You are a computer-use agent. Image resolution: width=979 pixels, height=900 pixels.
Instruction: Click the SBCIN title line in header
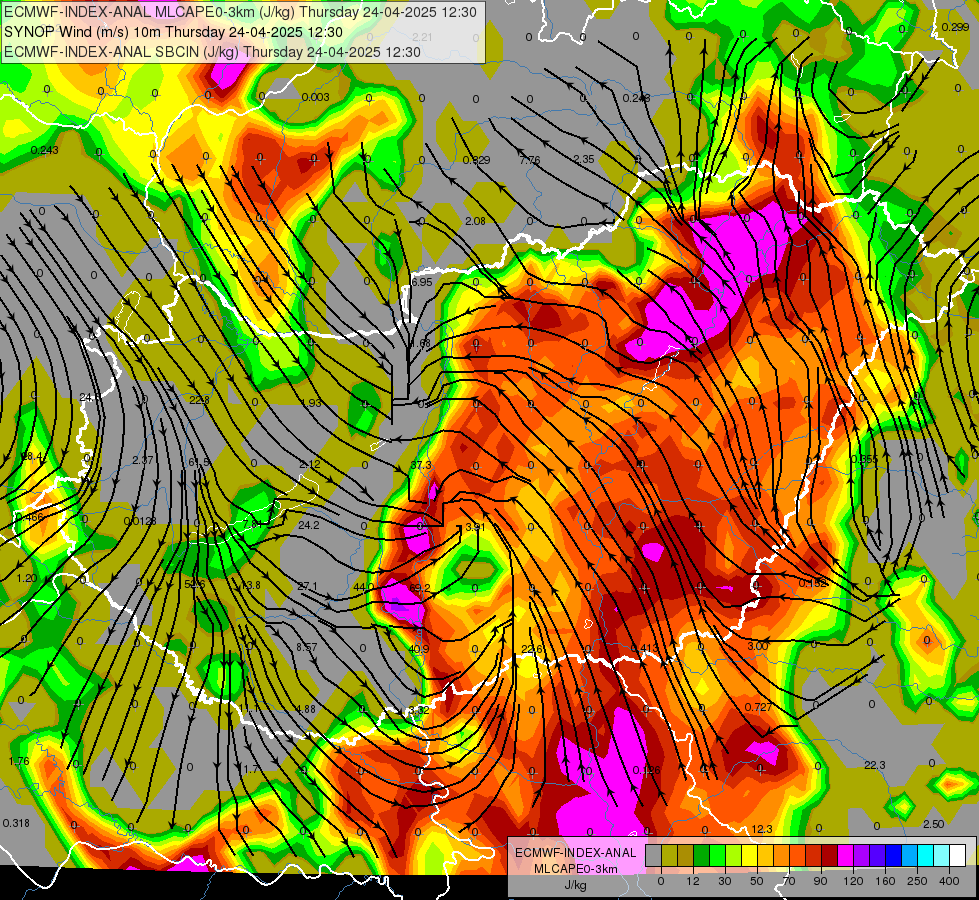point(212,52)
